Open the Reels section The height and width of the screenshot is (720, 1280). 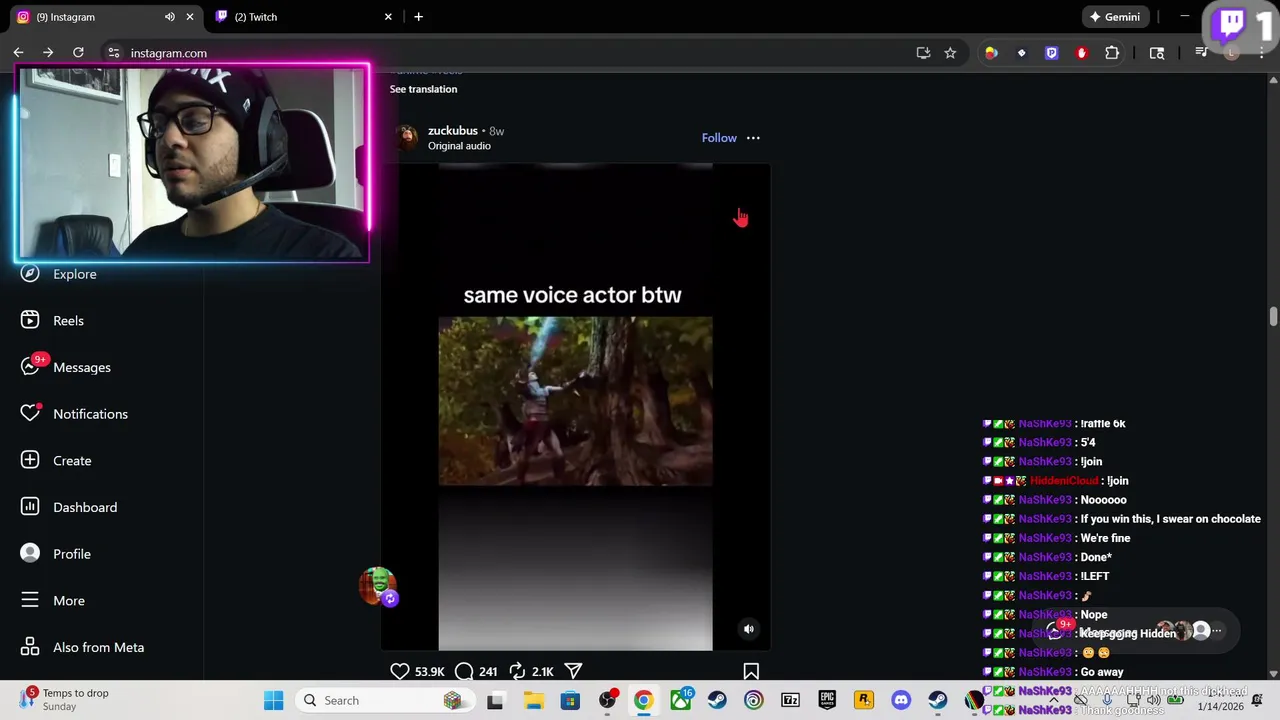coord(54,321)
